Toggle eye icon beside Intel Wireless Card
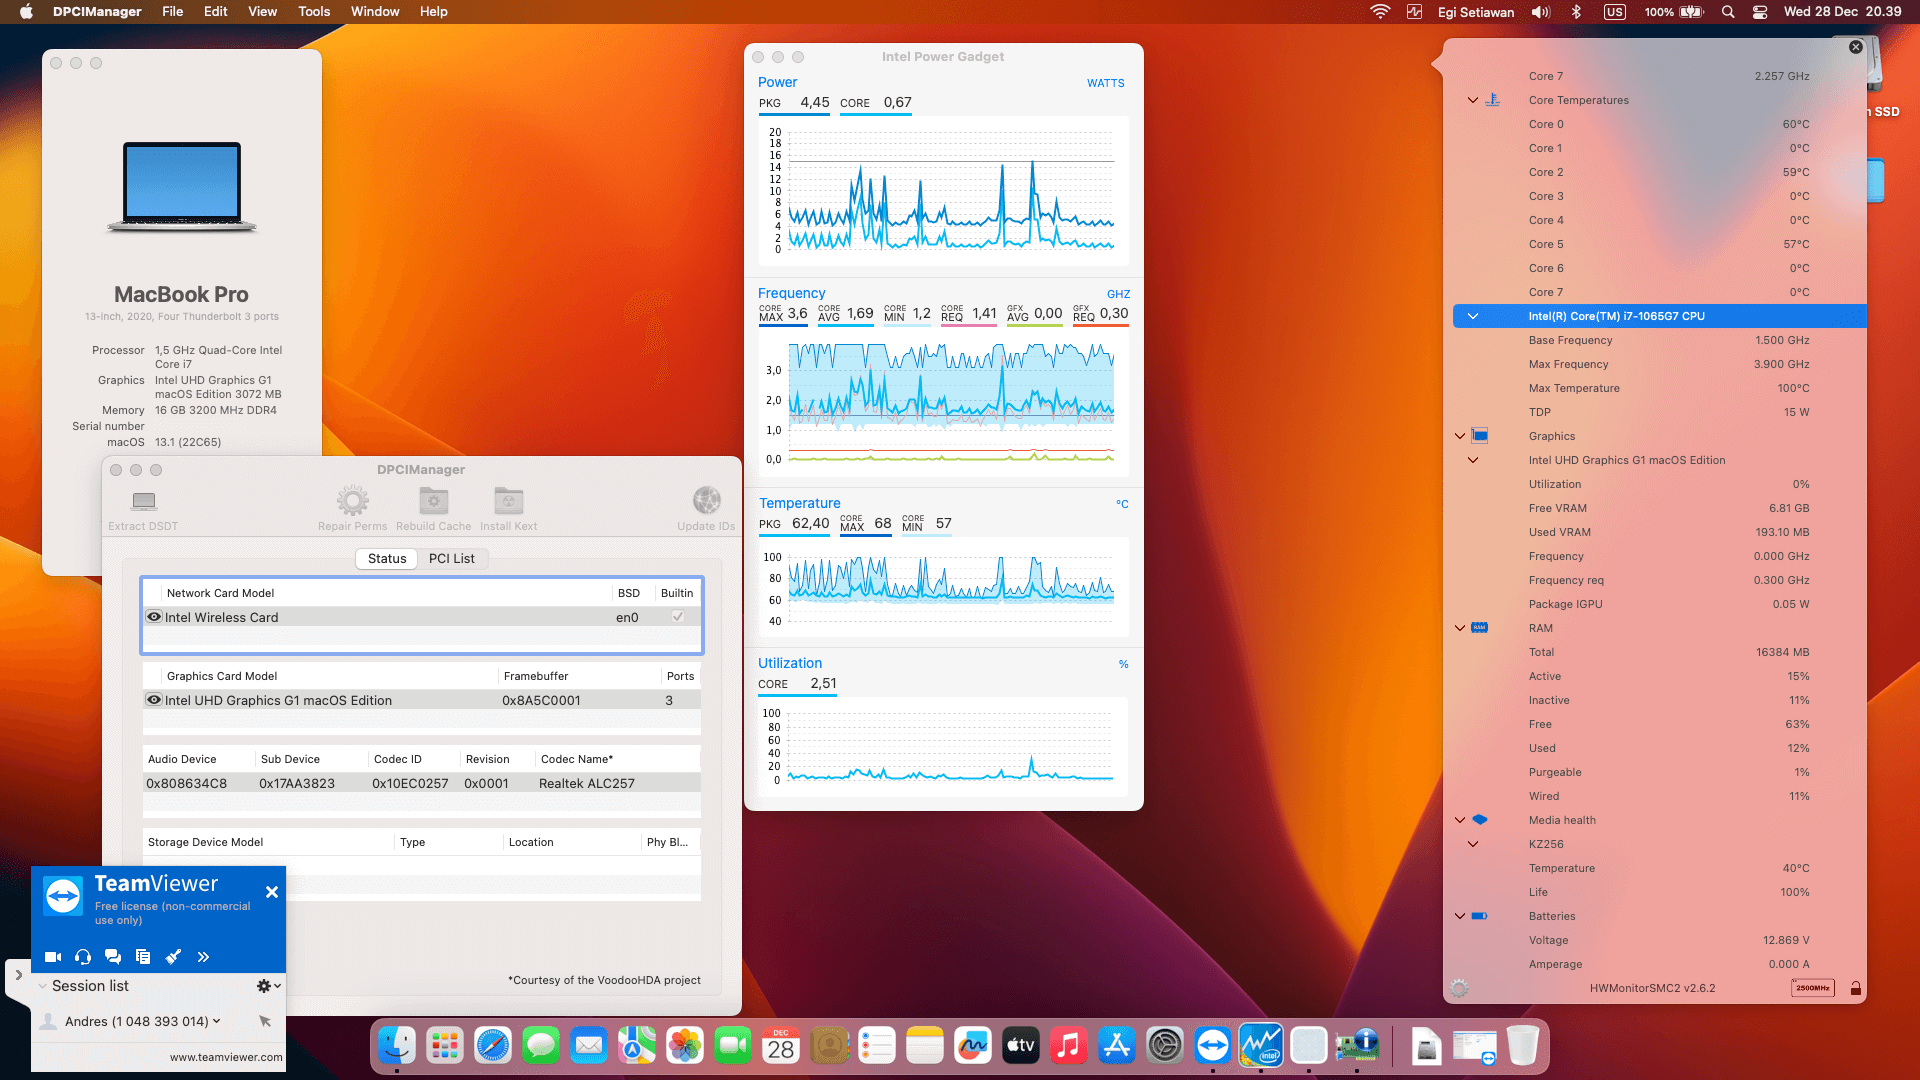 point(154,617)
